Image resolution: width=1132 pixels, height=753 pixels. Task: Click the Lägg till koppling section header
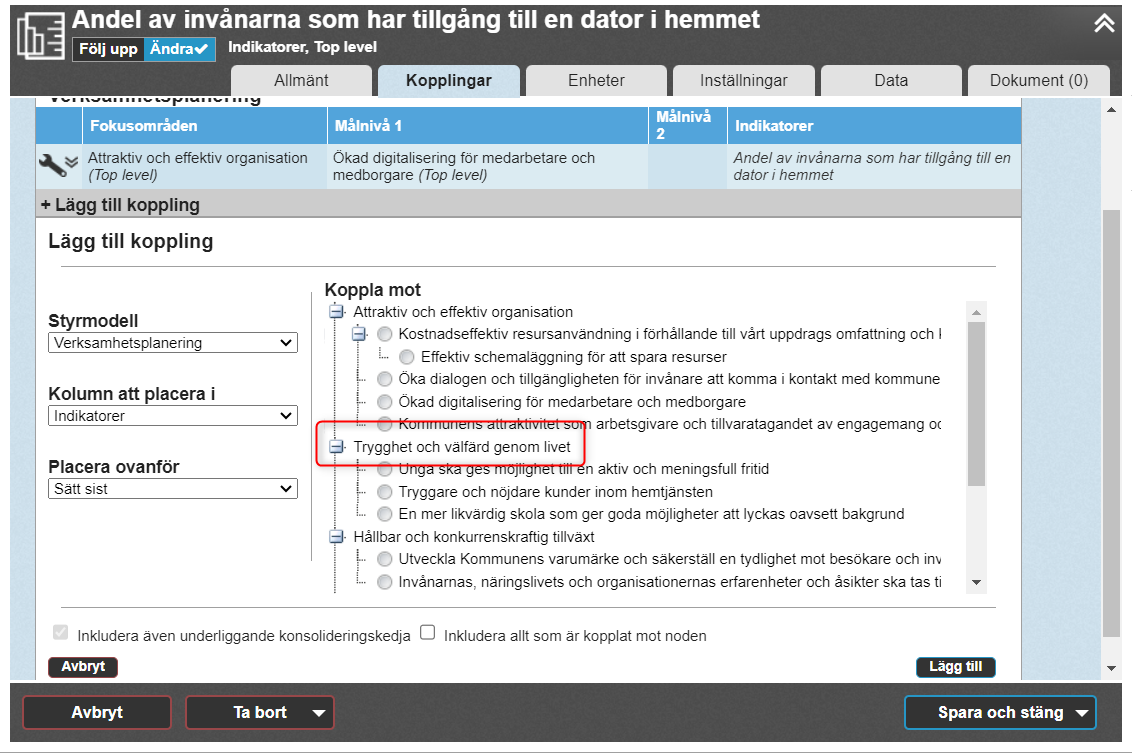pyautogui.click(x=528, y=205)
